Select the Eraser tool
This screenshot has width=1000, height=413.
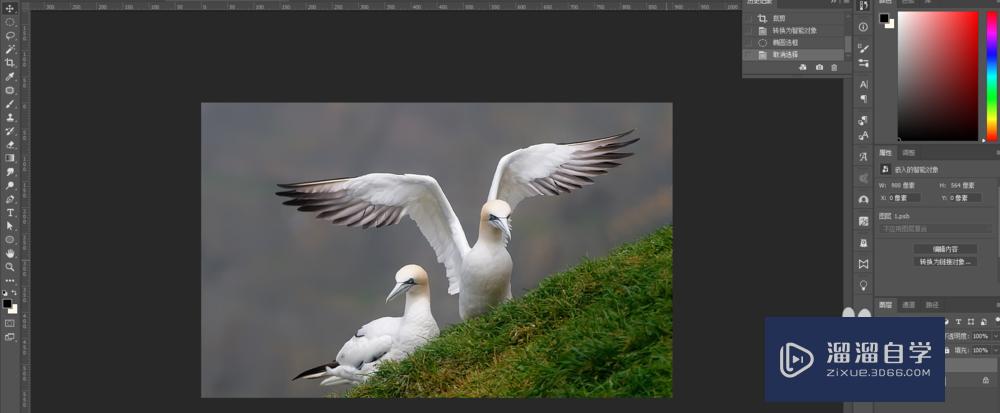[10, 145]
